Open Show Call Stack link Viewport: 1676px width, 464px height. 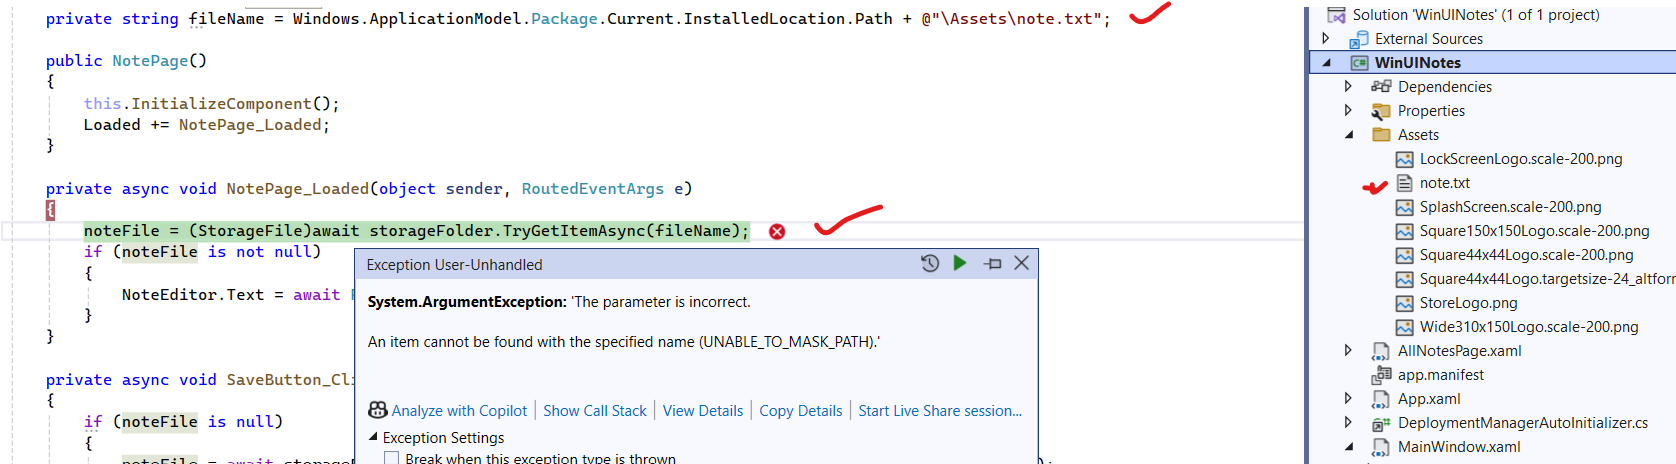click(595, 411)
